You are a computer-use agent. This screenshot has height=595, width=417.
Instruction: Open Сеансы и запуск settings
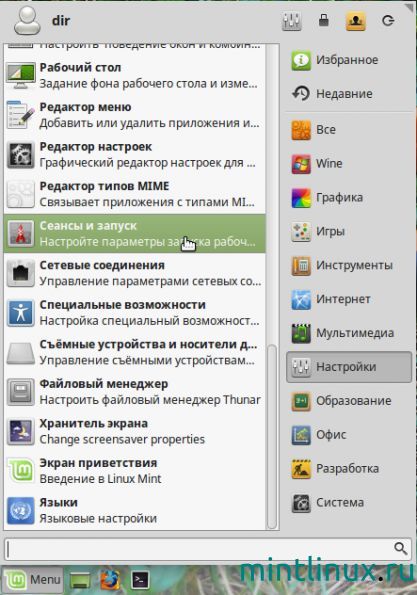134,233
